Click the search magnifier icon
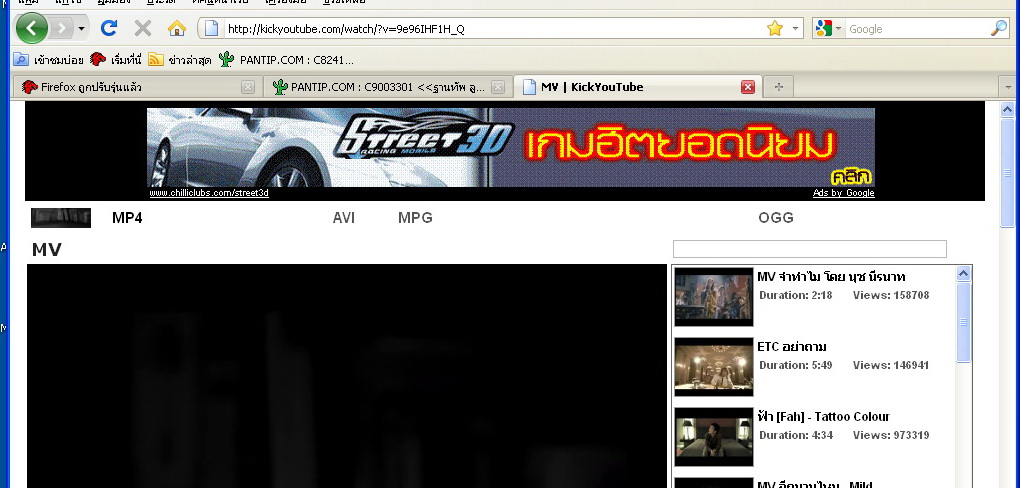1020x488 pixels. [x=999, y=28]
